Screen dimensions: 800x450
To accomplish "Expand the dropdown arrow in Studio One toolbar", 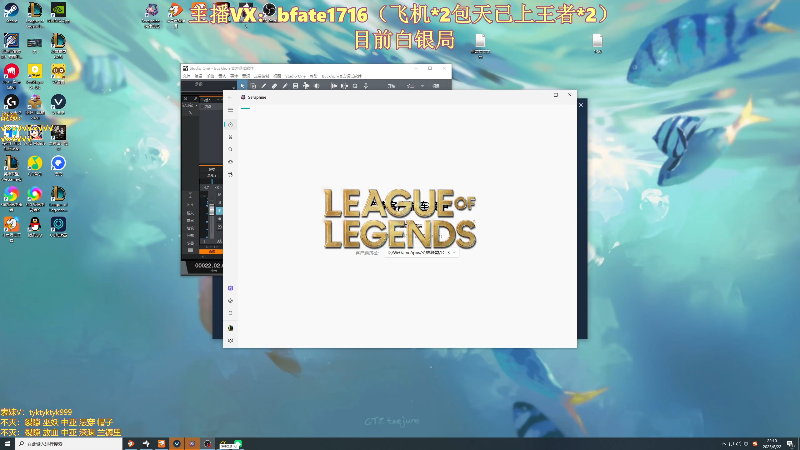I will point(422,86).
